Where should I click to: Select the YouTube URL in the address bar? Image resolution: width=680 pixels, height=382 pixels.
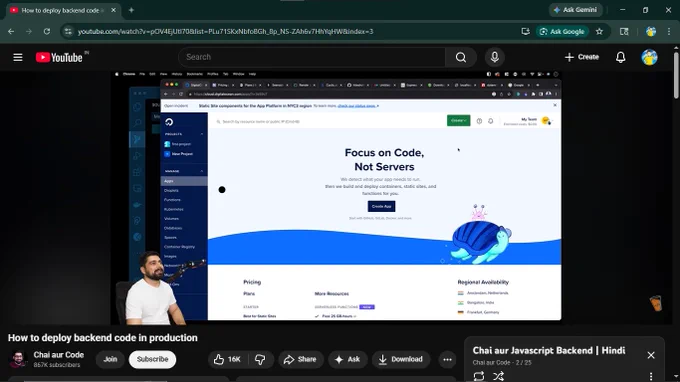[226, 31]
